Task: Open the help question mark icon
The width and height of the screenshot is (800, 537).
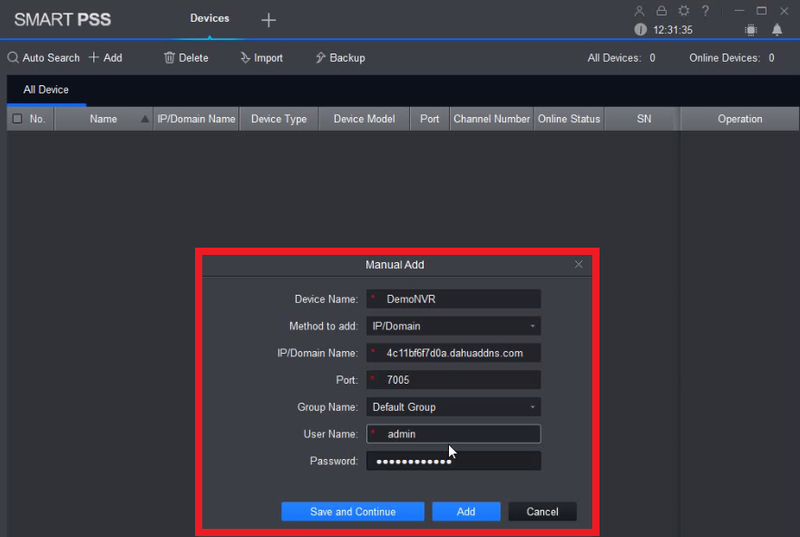Action: tap(705, 11)
